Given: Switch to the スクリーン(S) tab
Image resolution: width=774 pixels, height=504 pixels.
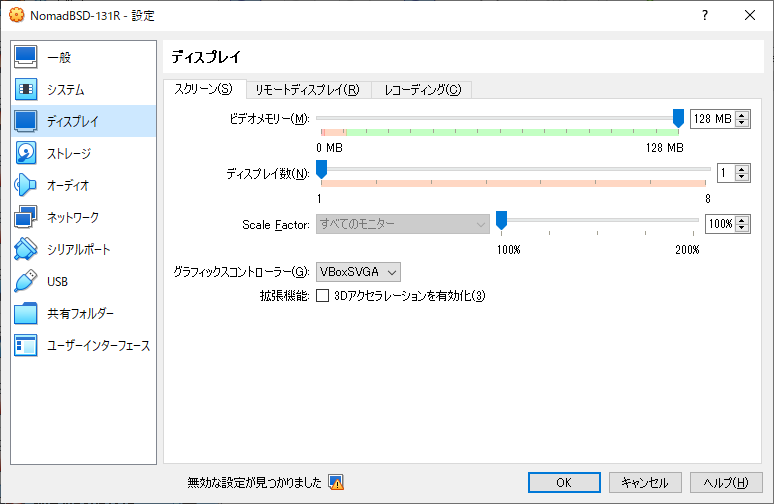Looking at the screenshot, I should click(203, 89).
